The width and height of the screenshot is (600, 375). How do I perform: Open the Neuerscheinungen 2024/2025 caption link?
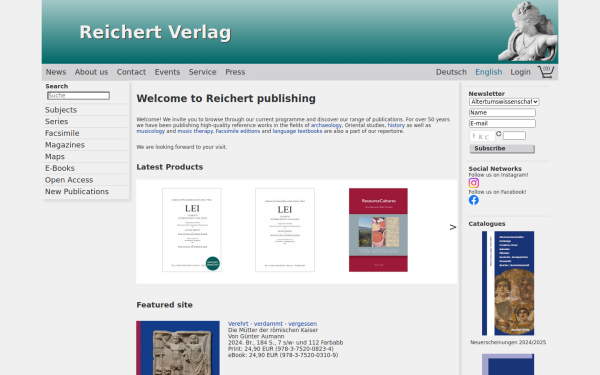pyautogui.click(x=508, y=342)
